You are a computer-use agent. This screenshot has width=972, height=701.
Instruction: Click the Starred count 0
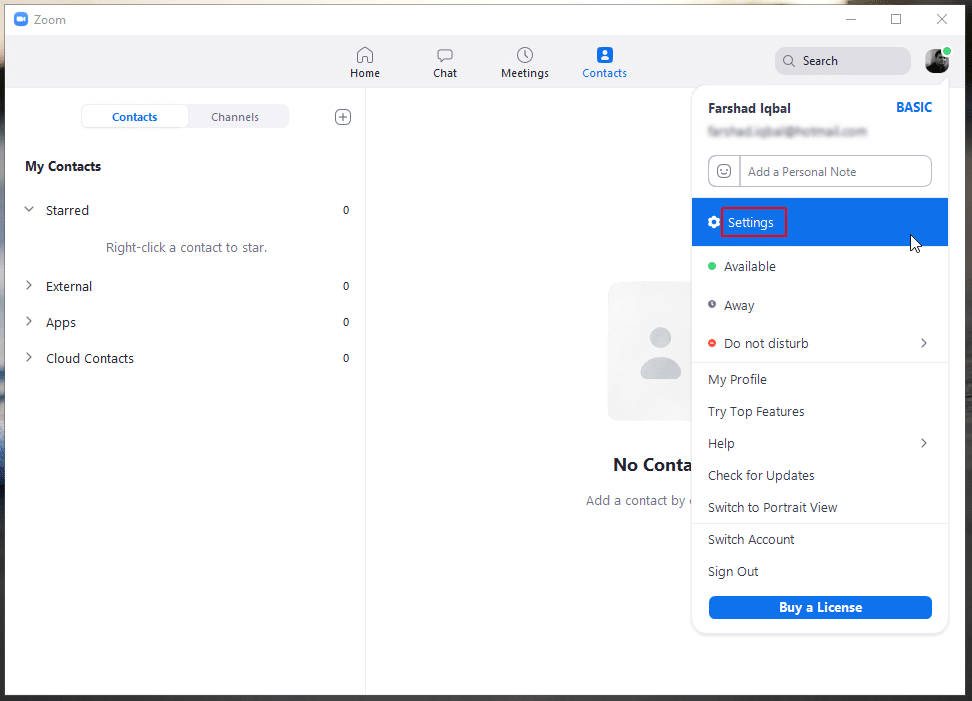tap(346, 210)
